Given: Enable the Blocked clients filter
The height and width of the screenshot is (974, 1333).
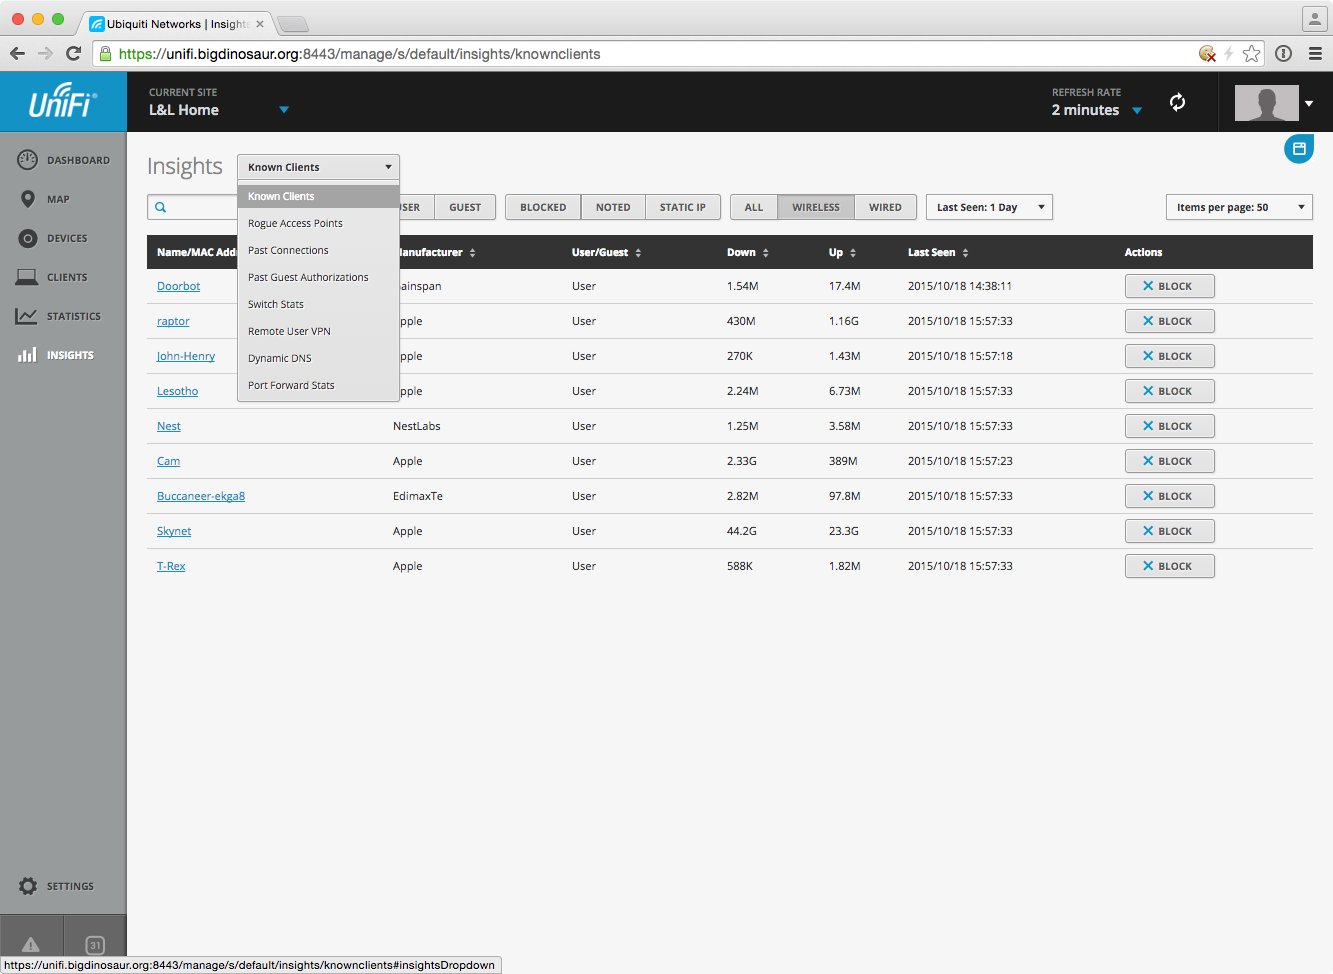Looking at the screenshot, I should 543,207.
